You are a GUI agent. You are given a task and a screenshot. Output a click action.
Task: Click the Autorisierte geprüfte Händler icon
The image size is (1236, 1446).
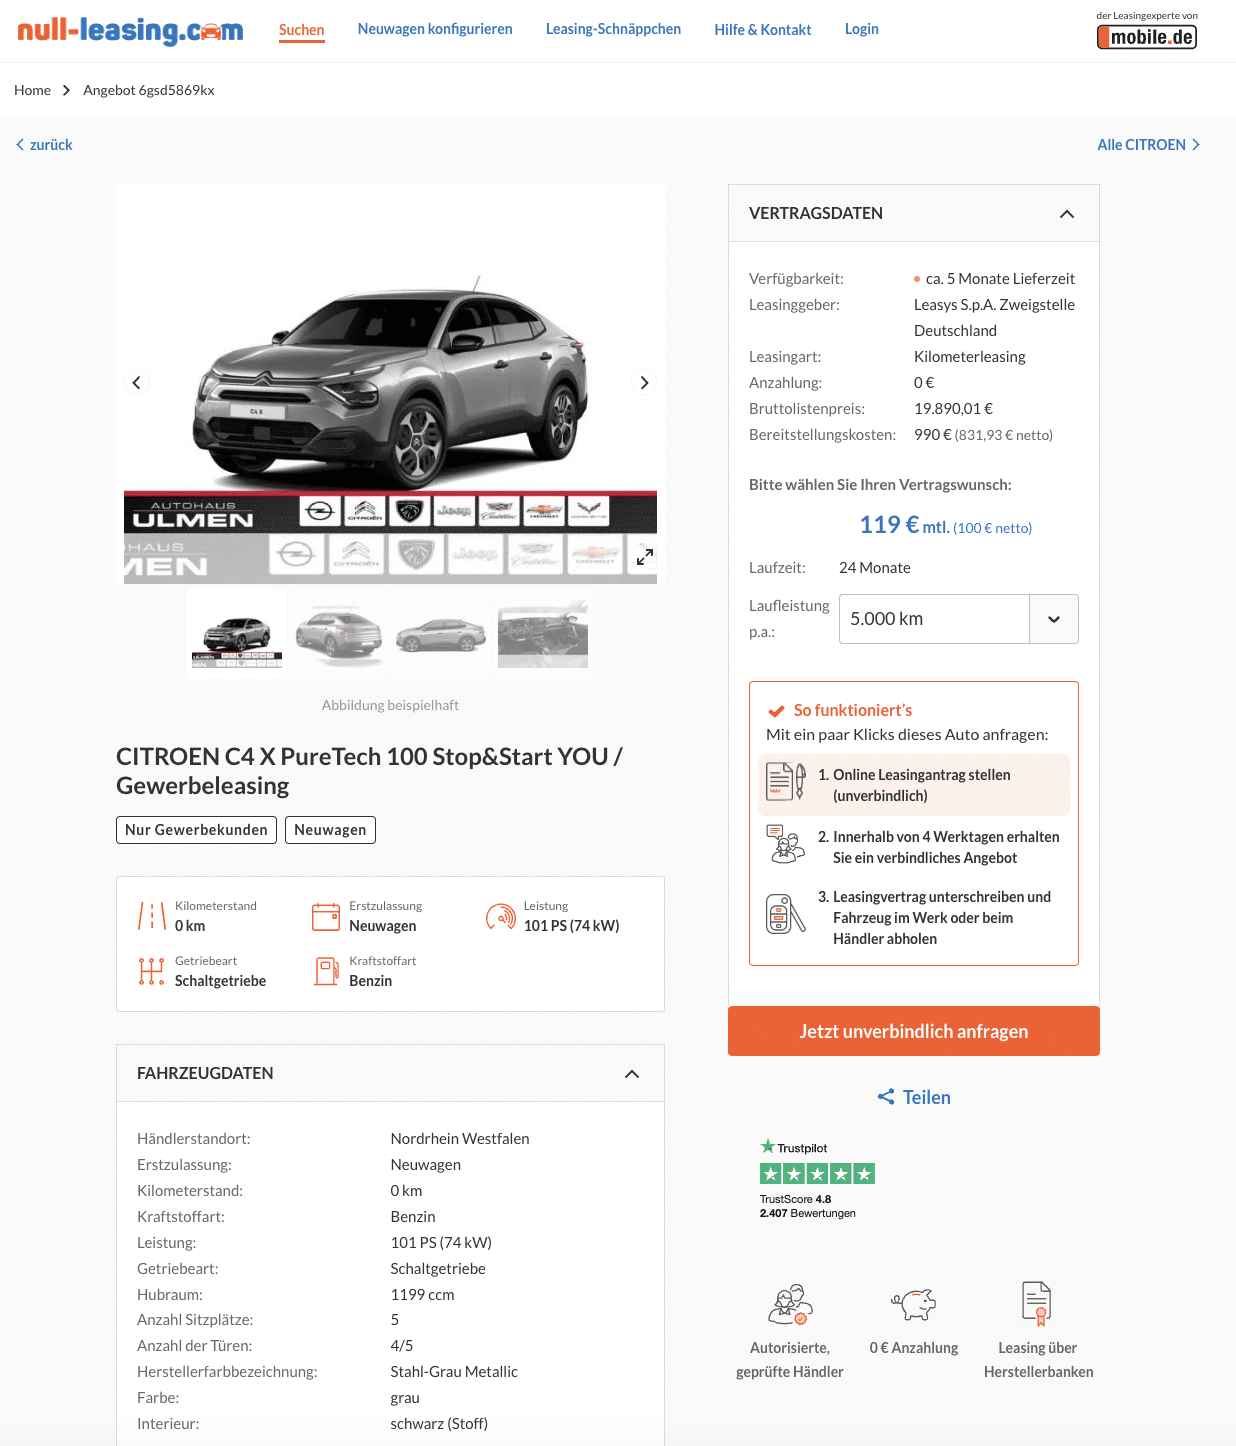(790, 1304)
